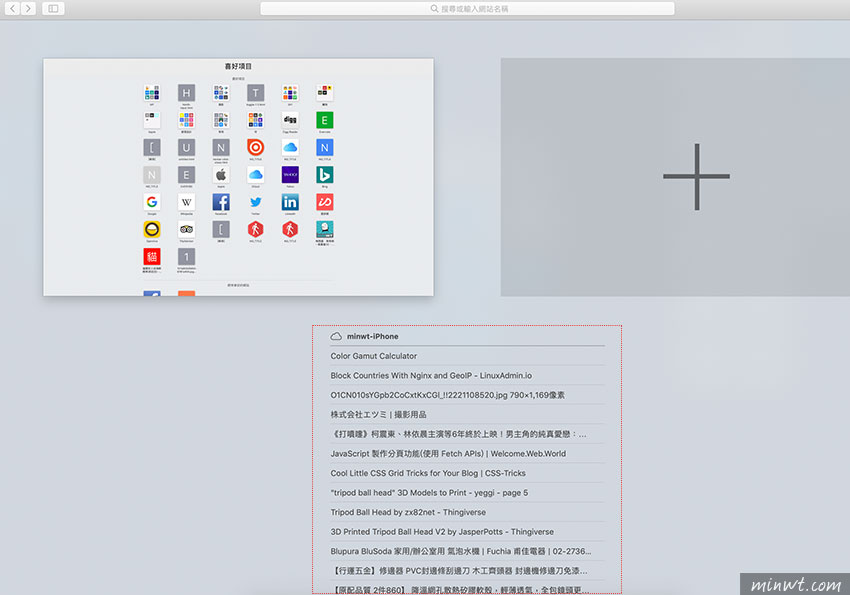This screenshot has height=595, width=850.
Task: Open Block Countries With Nginx and GeoIP tab
Action: pos(467,376)
